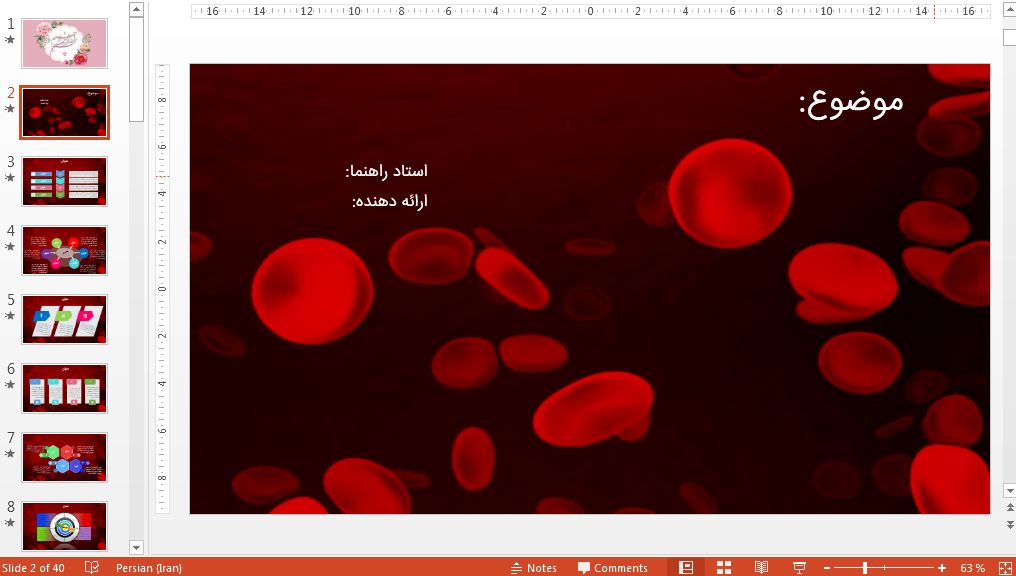
Task: Start the Slide Show from the status bar
Action: tap(799, 567)
